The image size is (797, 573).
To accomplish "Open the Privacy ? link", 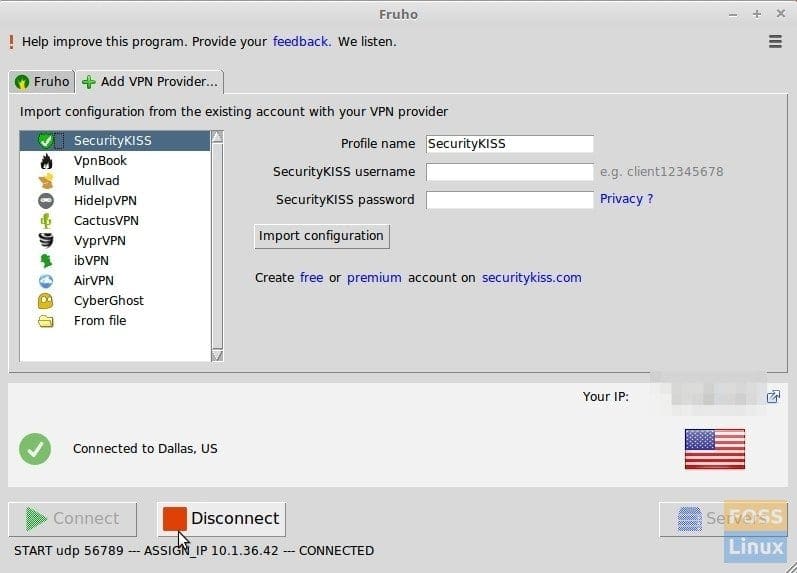I will point(626,199).
